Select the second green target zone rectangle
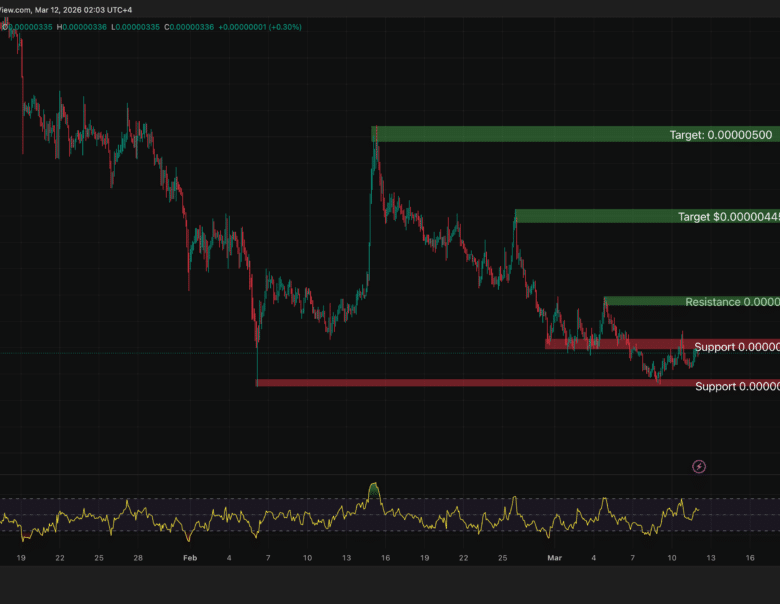The height and width of the screenshot is (604, 780). pyautogui.click(x=590, y=216)
